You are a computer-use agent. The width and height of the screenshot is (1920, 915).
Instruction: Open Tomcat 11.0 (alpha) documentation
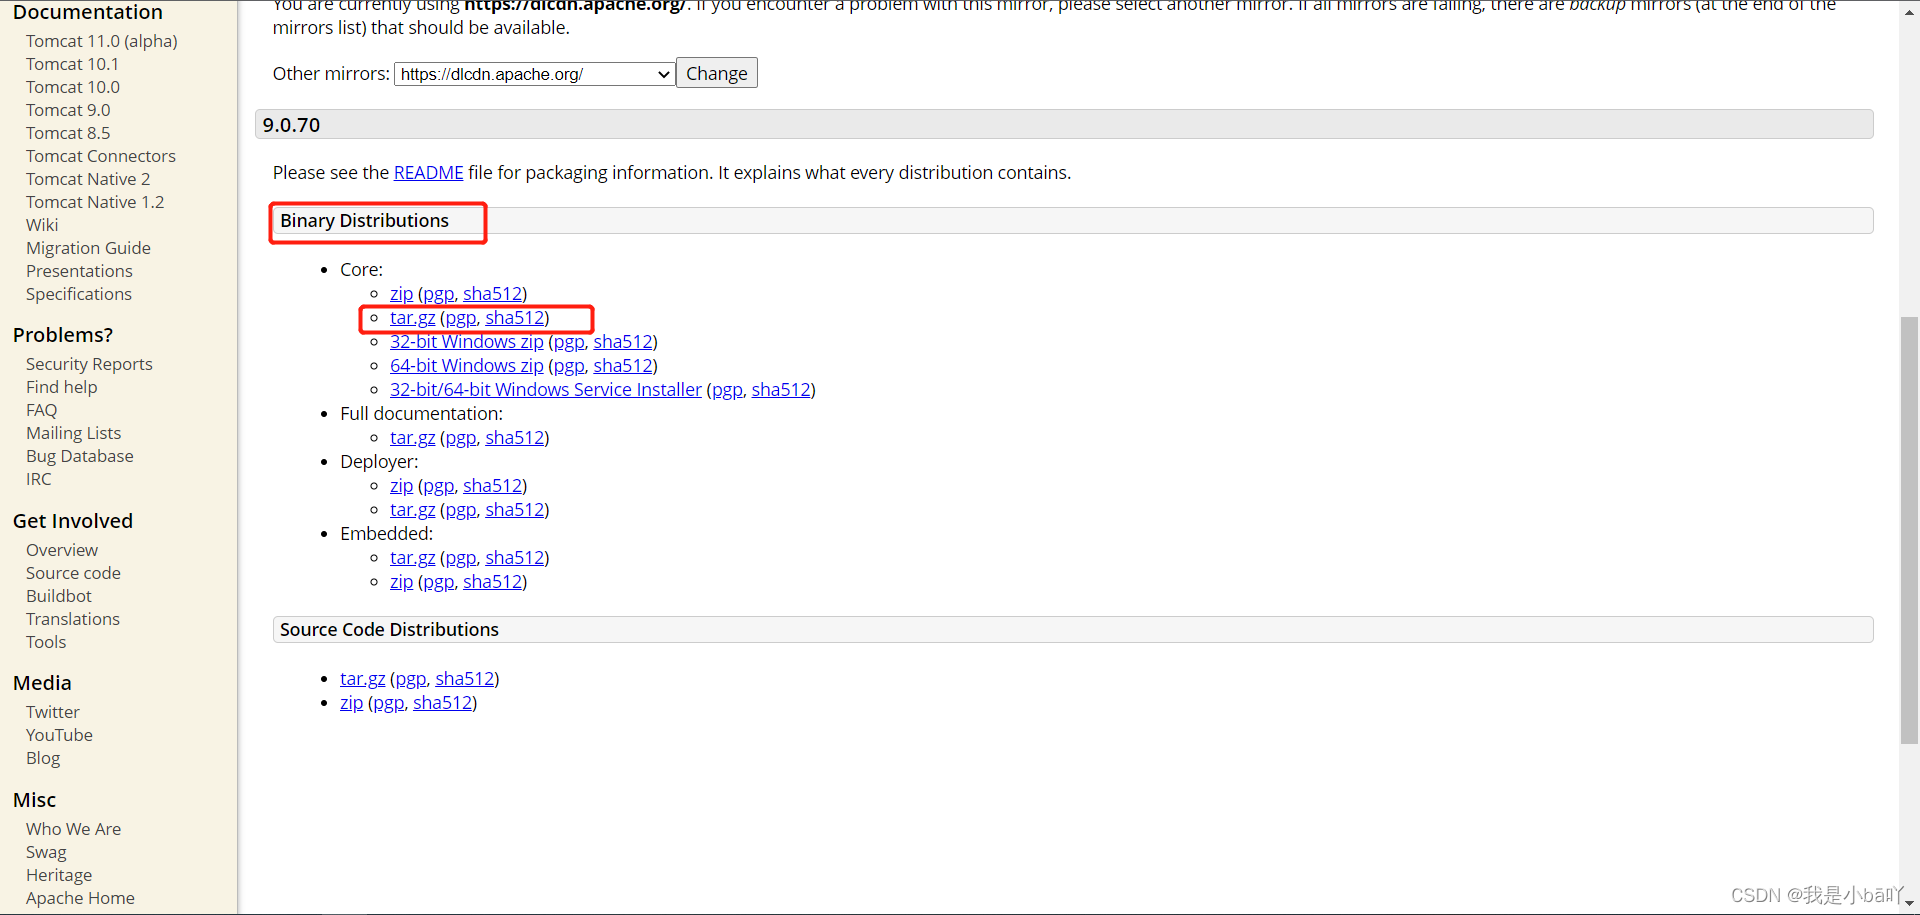click(x=102, y=41)
